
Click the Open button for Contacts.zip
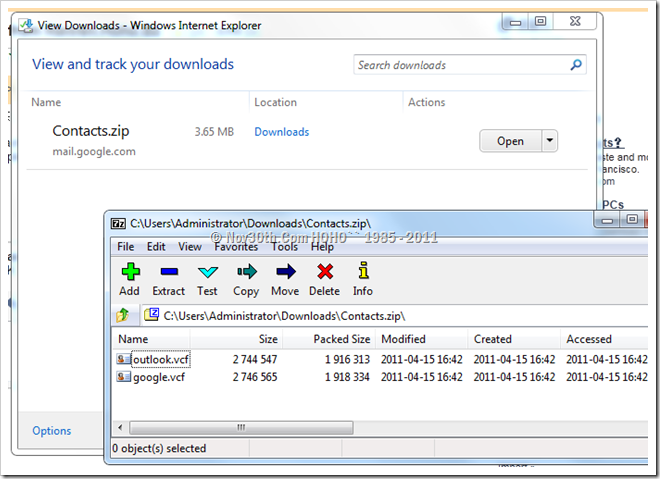[510, 141]
